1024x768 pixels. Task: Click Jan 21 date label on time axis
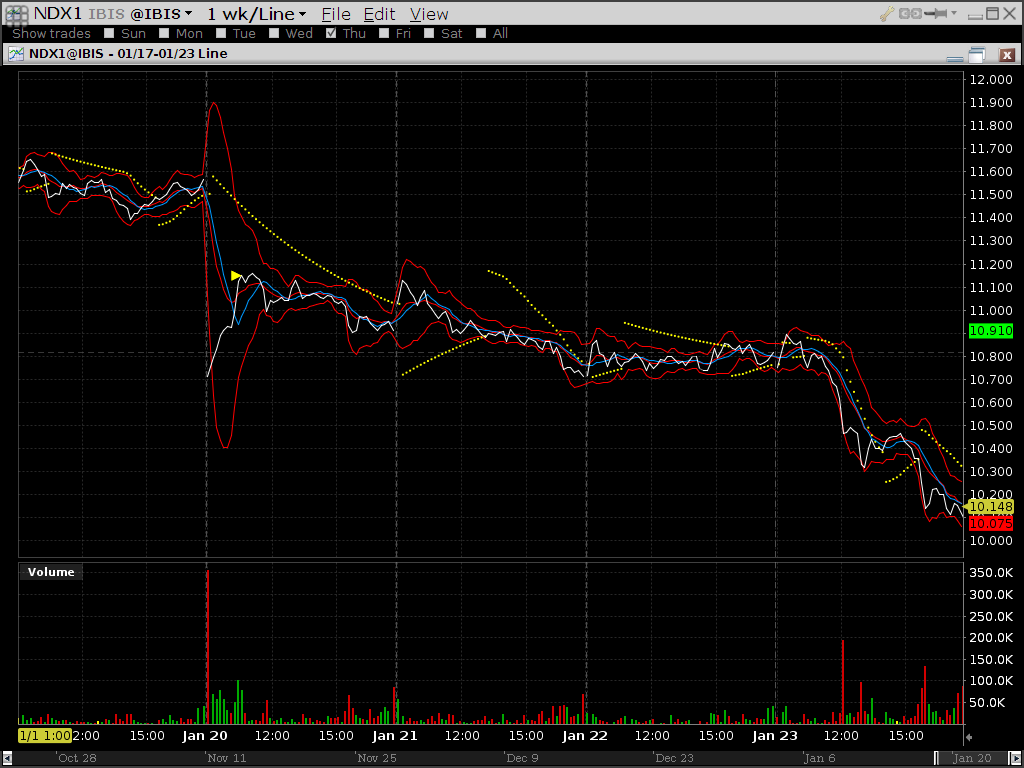coord(394,736)
